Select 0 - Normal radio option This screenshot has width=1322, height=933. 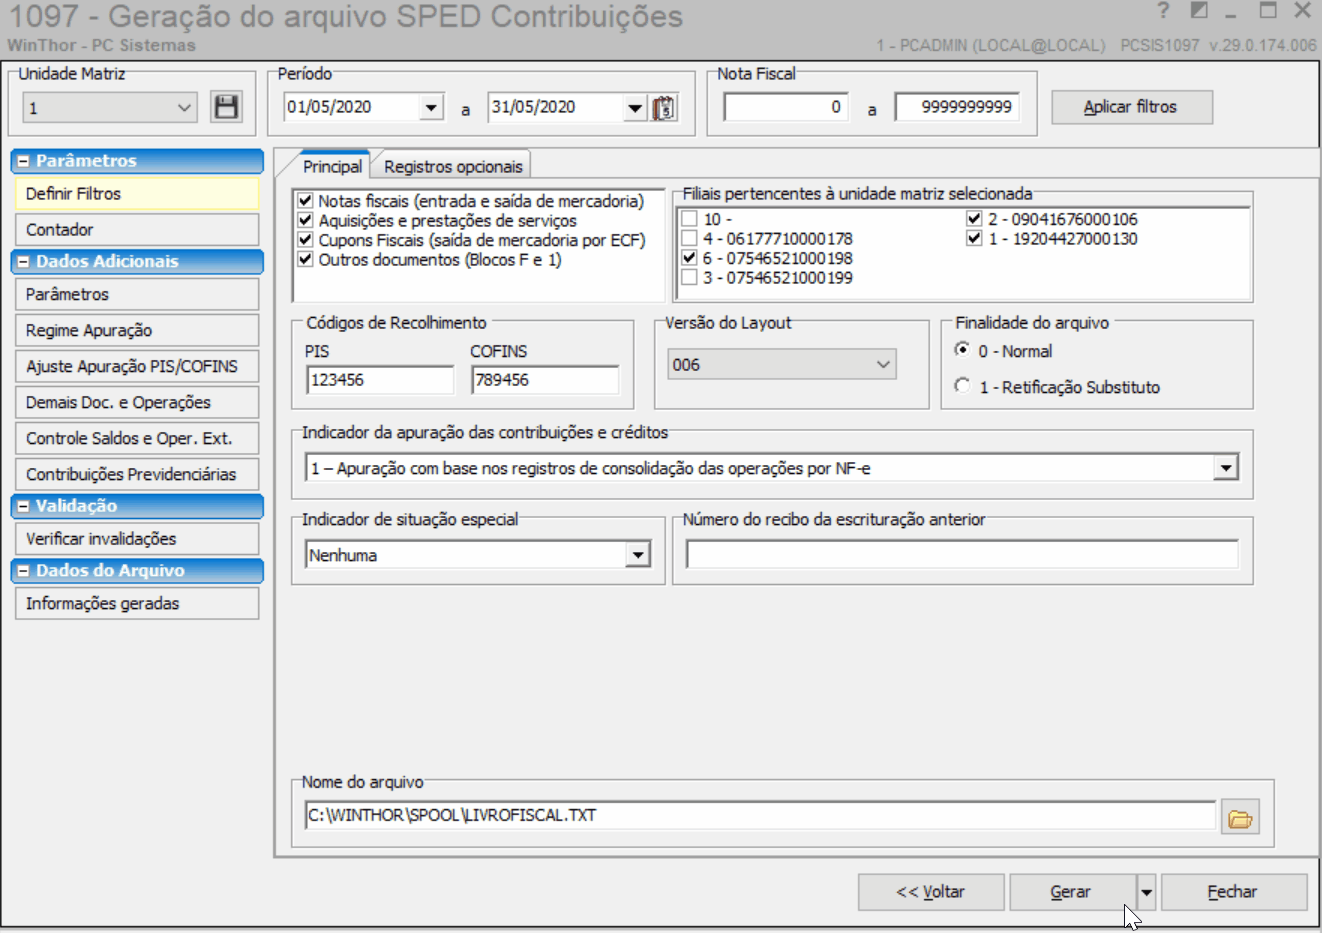[x=962, y=350]
